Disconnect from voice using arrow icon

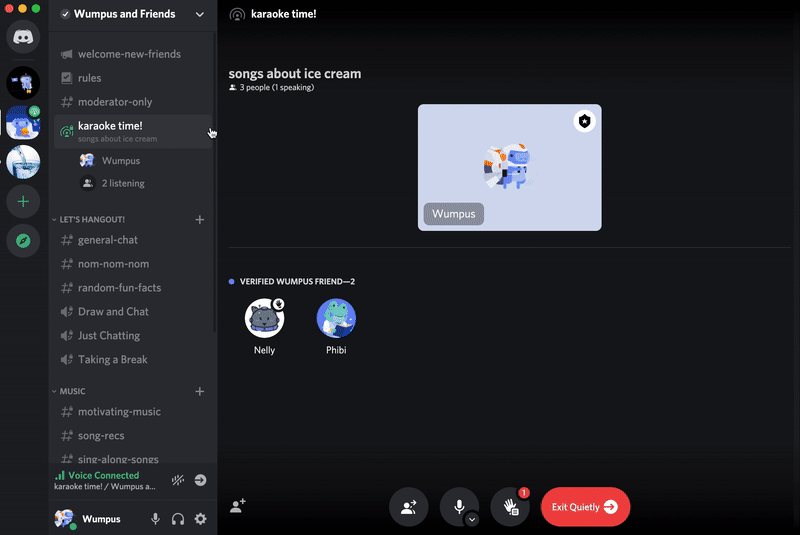click(201, 480)
